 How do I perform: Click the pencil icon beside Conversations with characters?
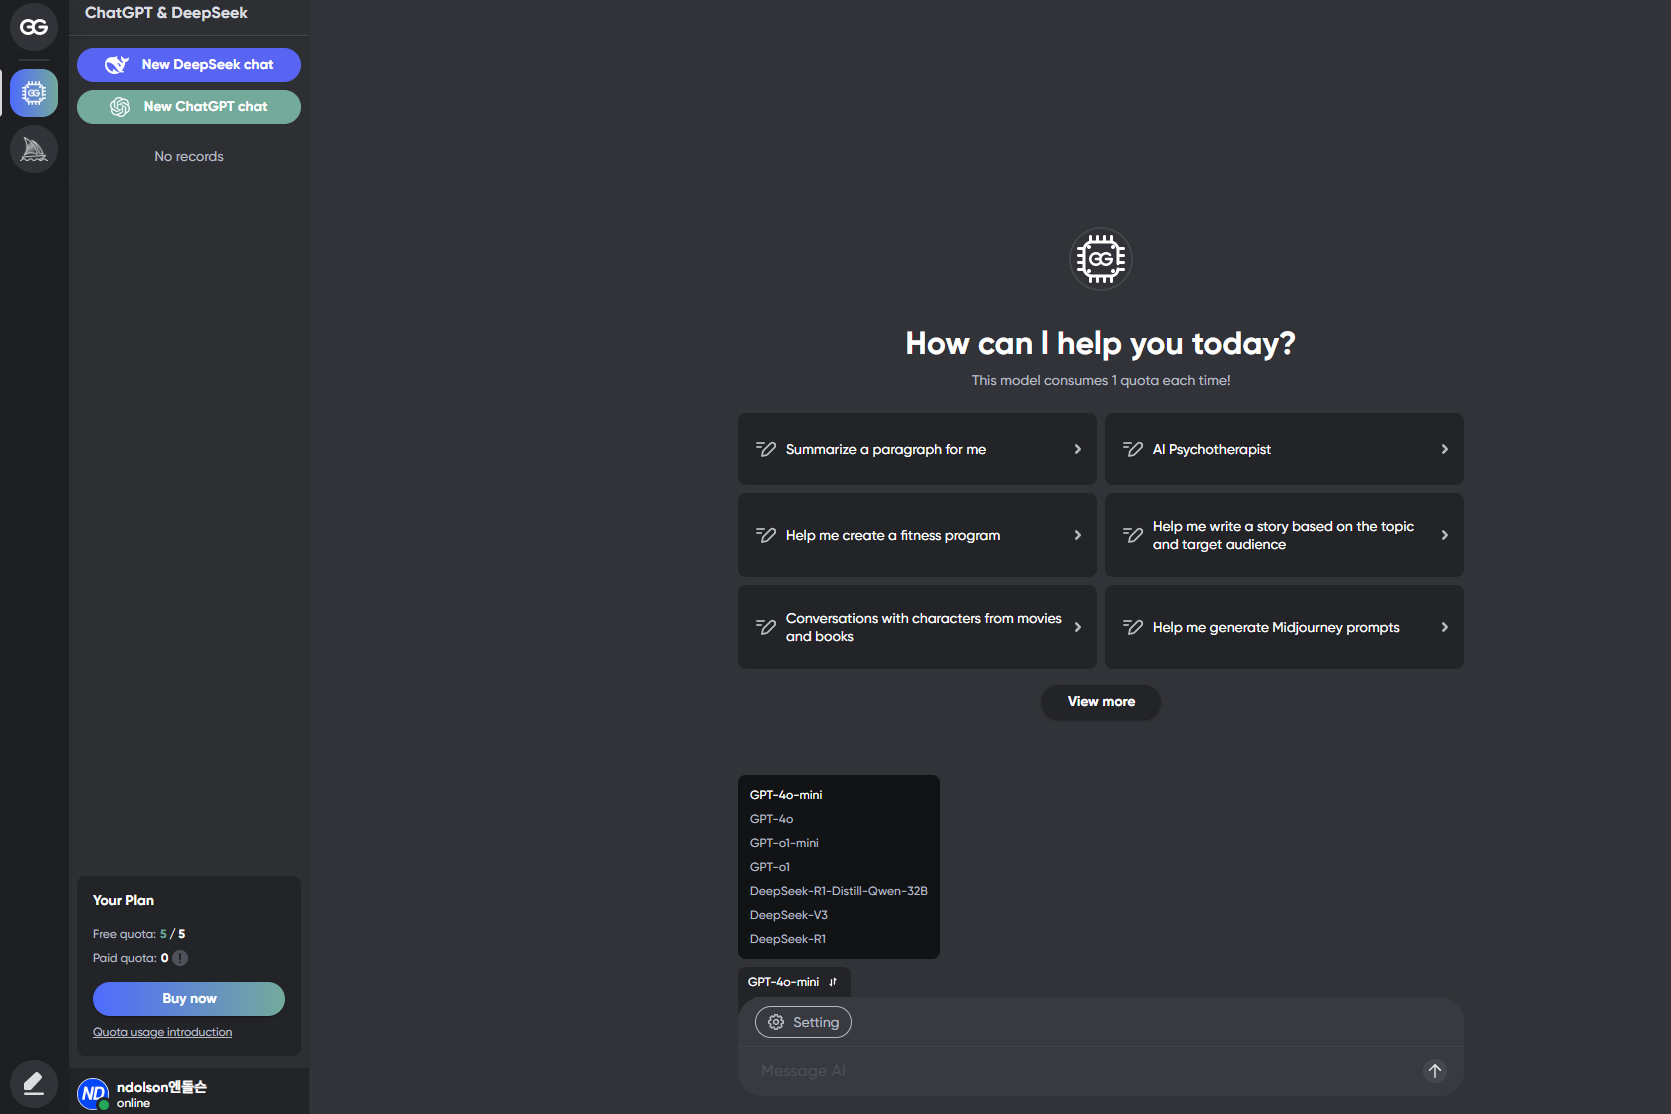click(766, 627)
